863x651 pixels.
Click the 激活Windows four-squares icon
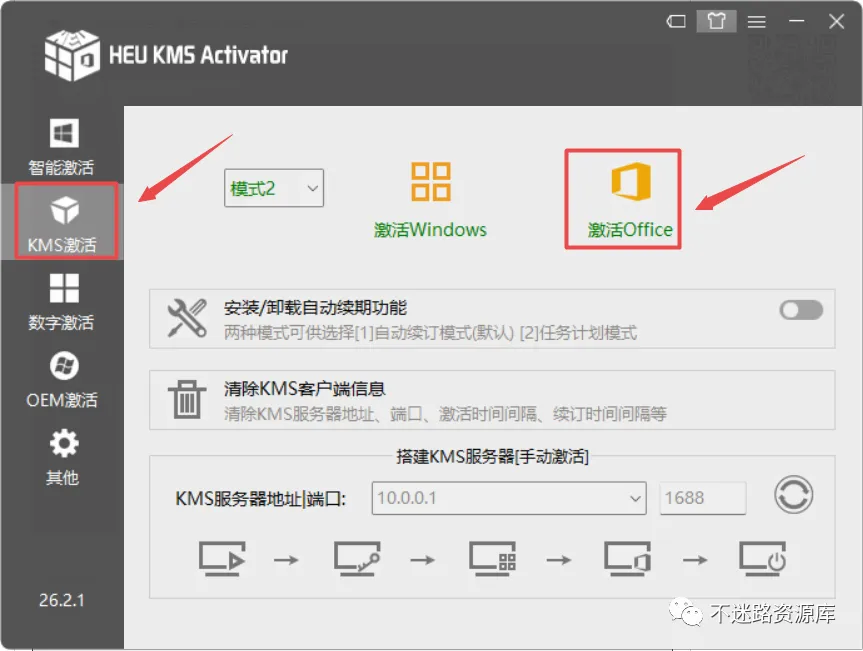[430, 182]
